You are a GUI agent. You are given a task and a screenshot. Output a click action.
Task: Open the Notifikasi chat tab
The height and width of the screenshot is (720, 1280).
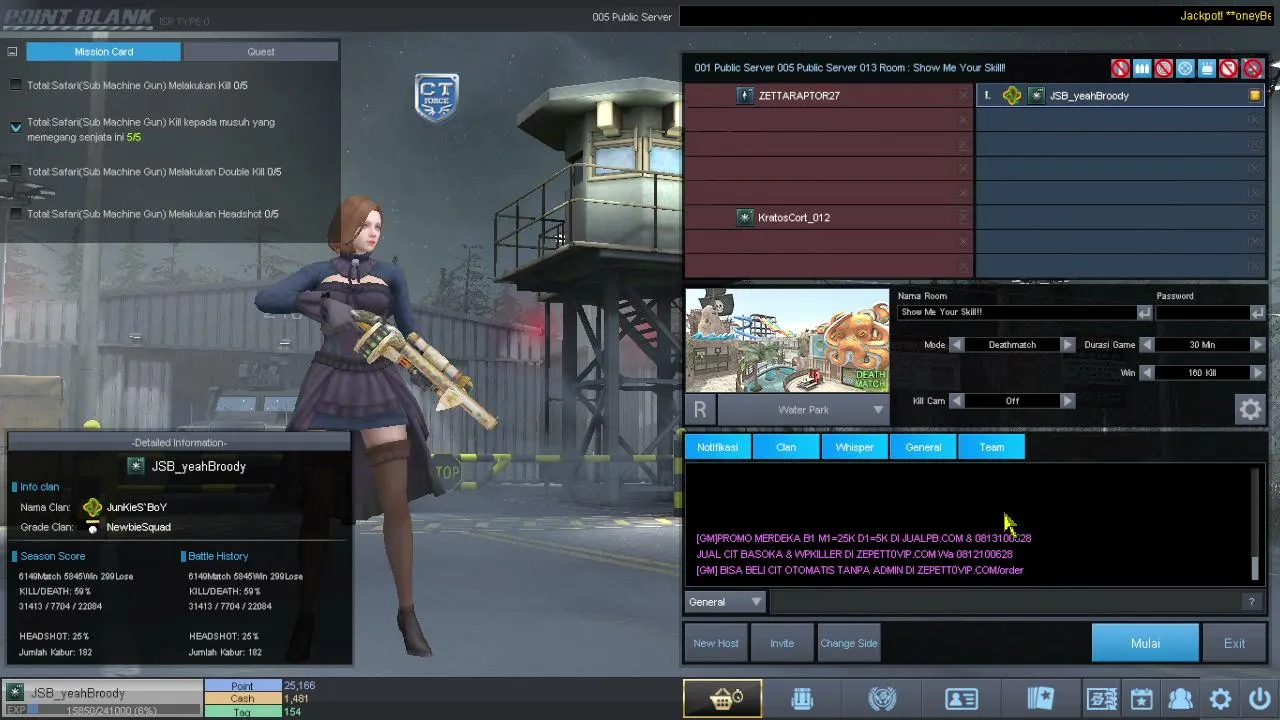point(718,447)
